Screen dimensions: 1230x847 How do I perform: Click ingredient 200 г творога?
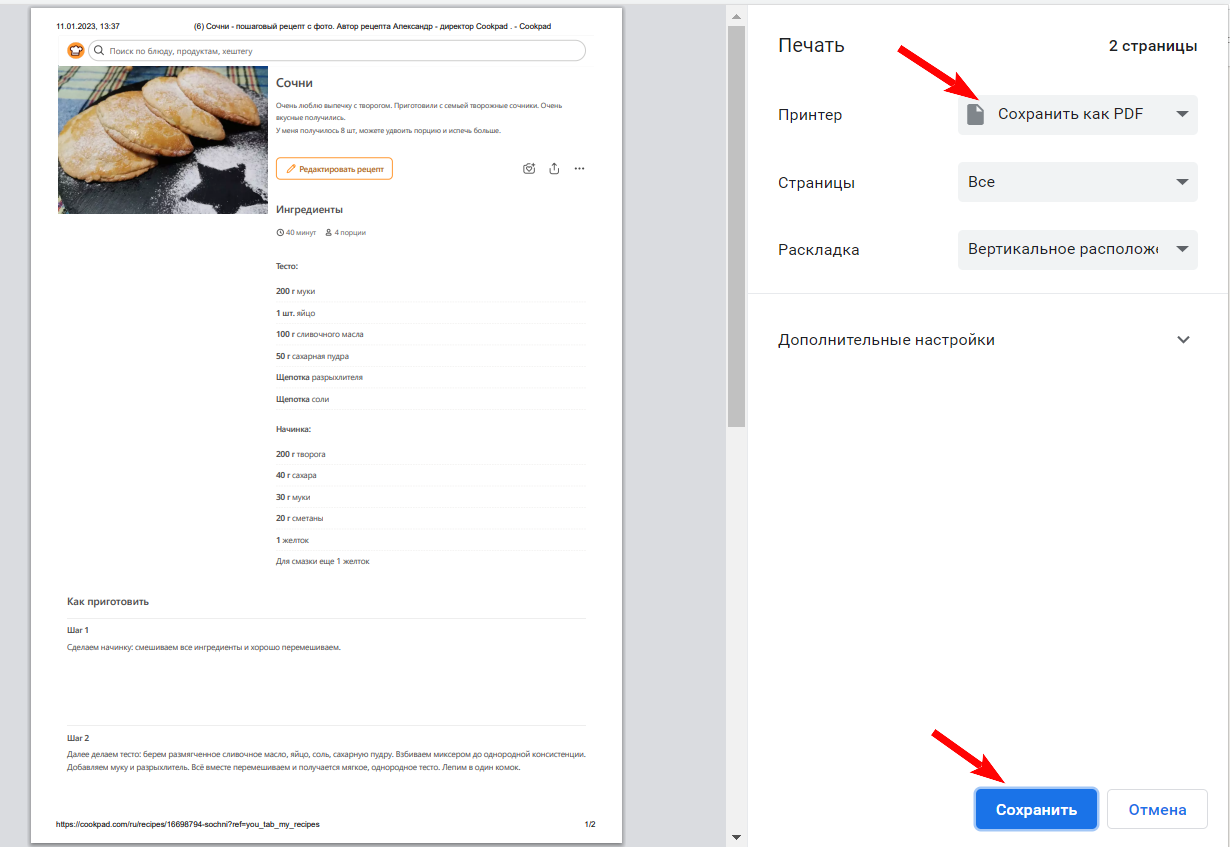pos(300,454)
